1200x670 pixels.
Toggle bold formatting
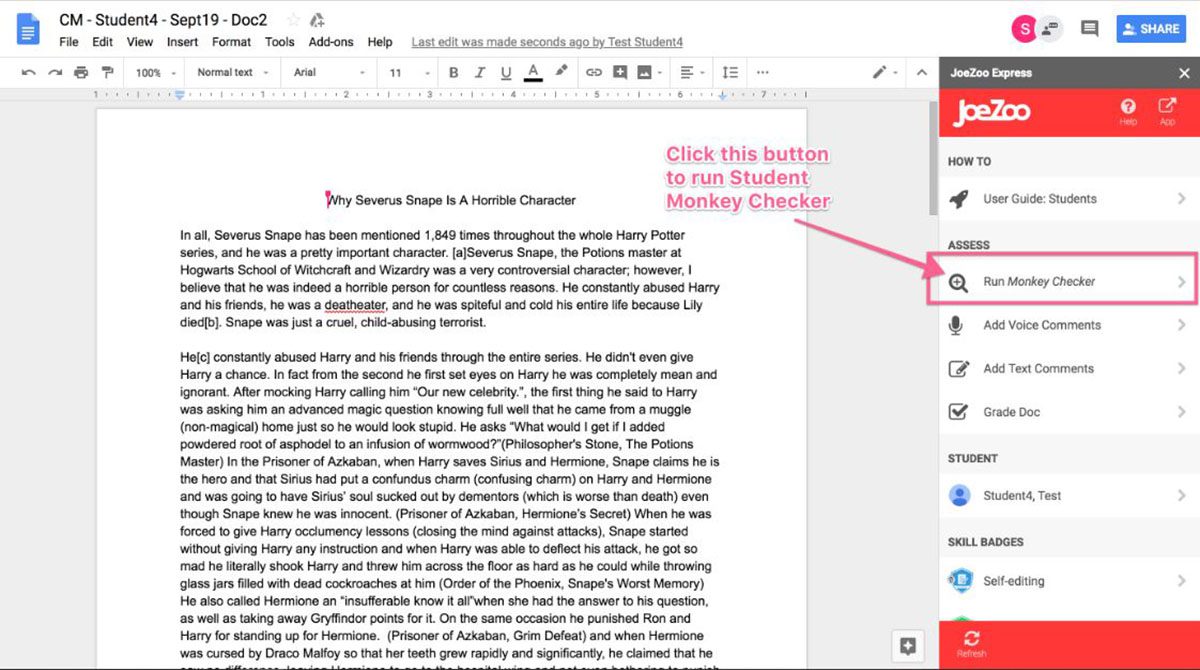pos(453,72)
